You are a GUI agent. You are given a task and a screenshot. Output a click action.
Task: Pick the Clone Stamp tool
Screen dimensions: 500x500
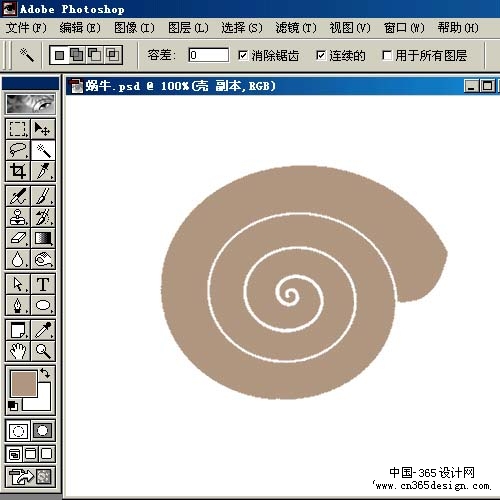[x=18, y=217]
